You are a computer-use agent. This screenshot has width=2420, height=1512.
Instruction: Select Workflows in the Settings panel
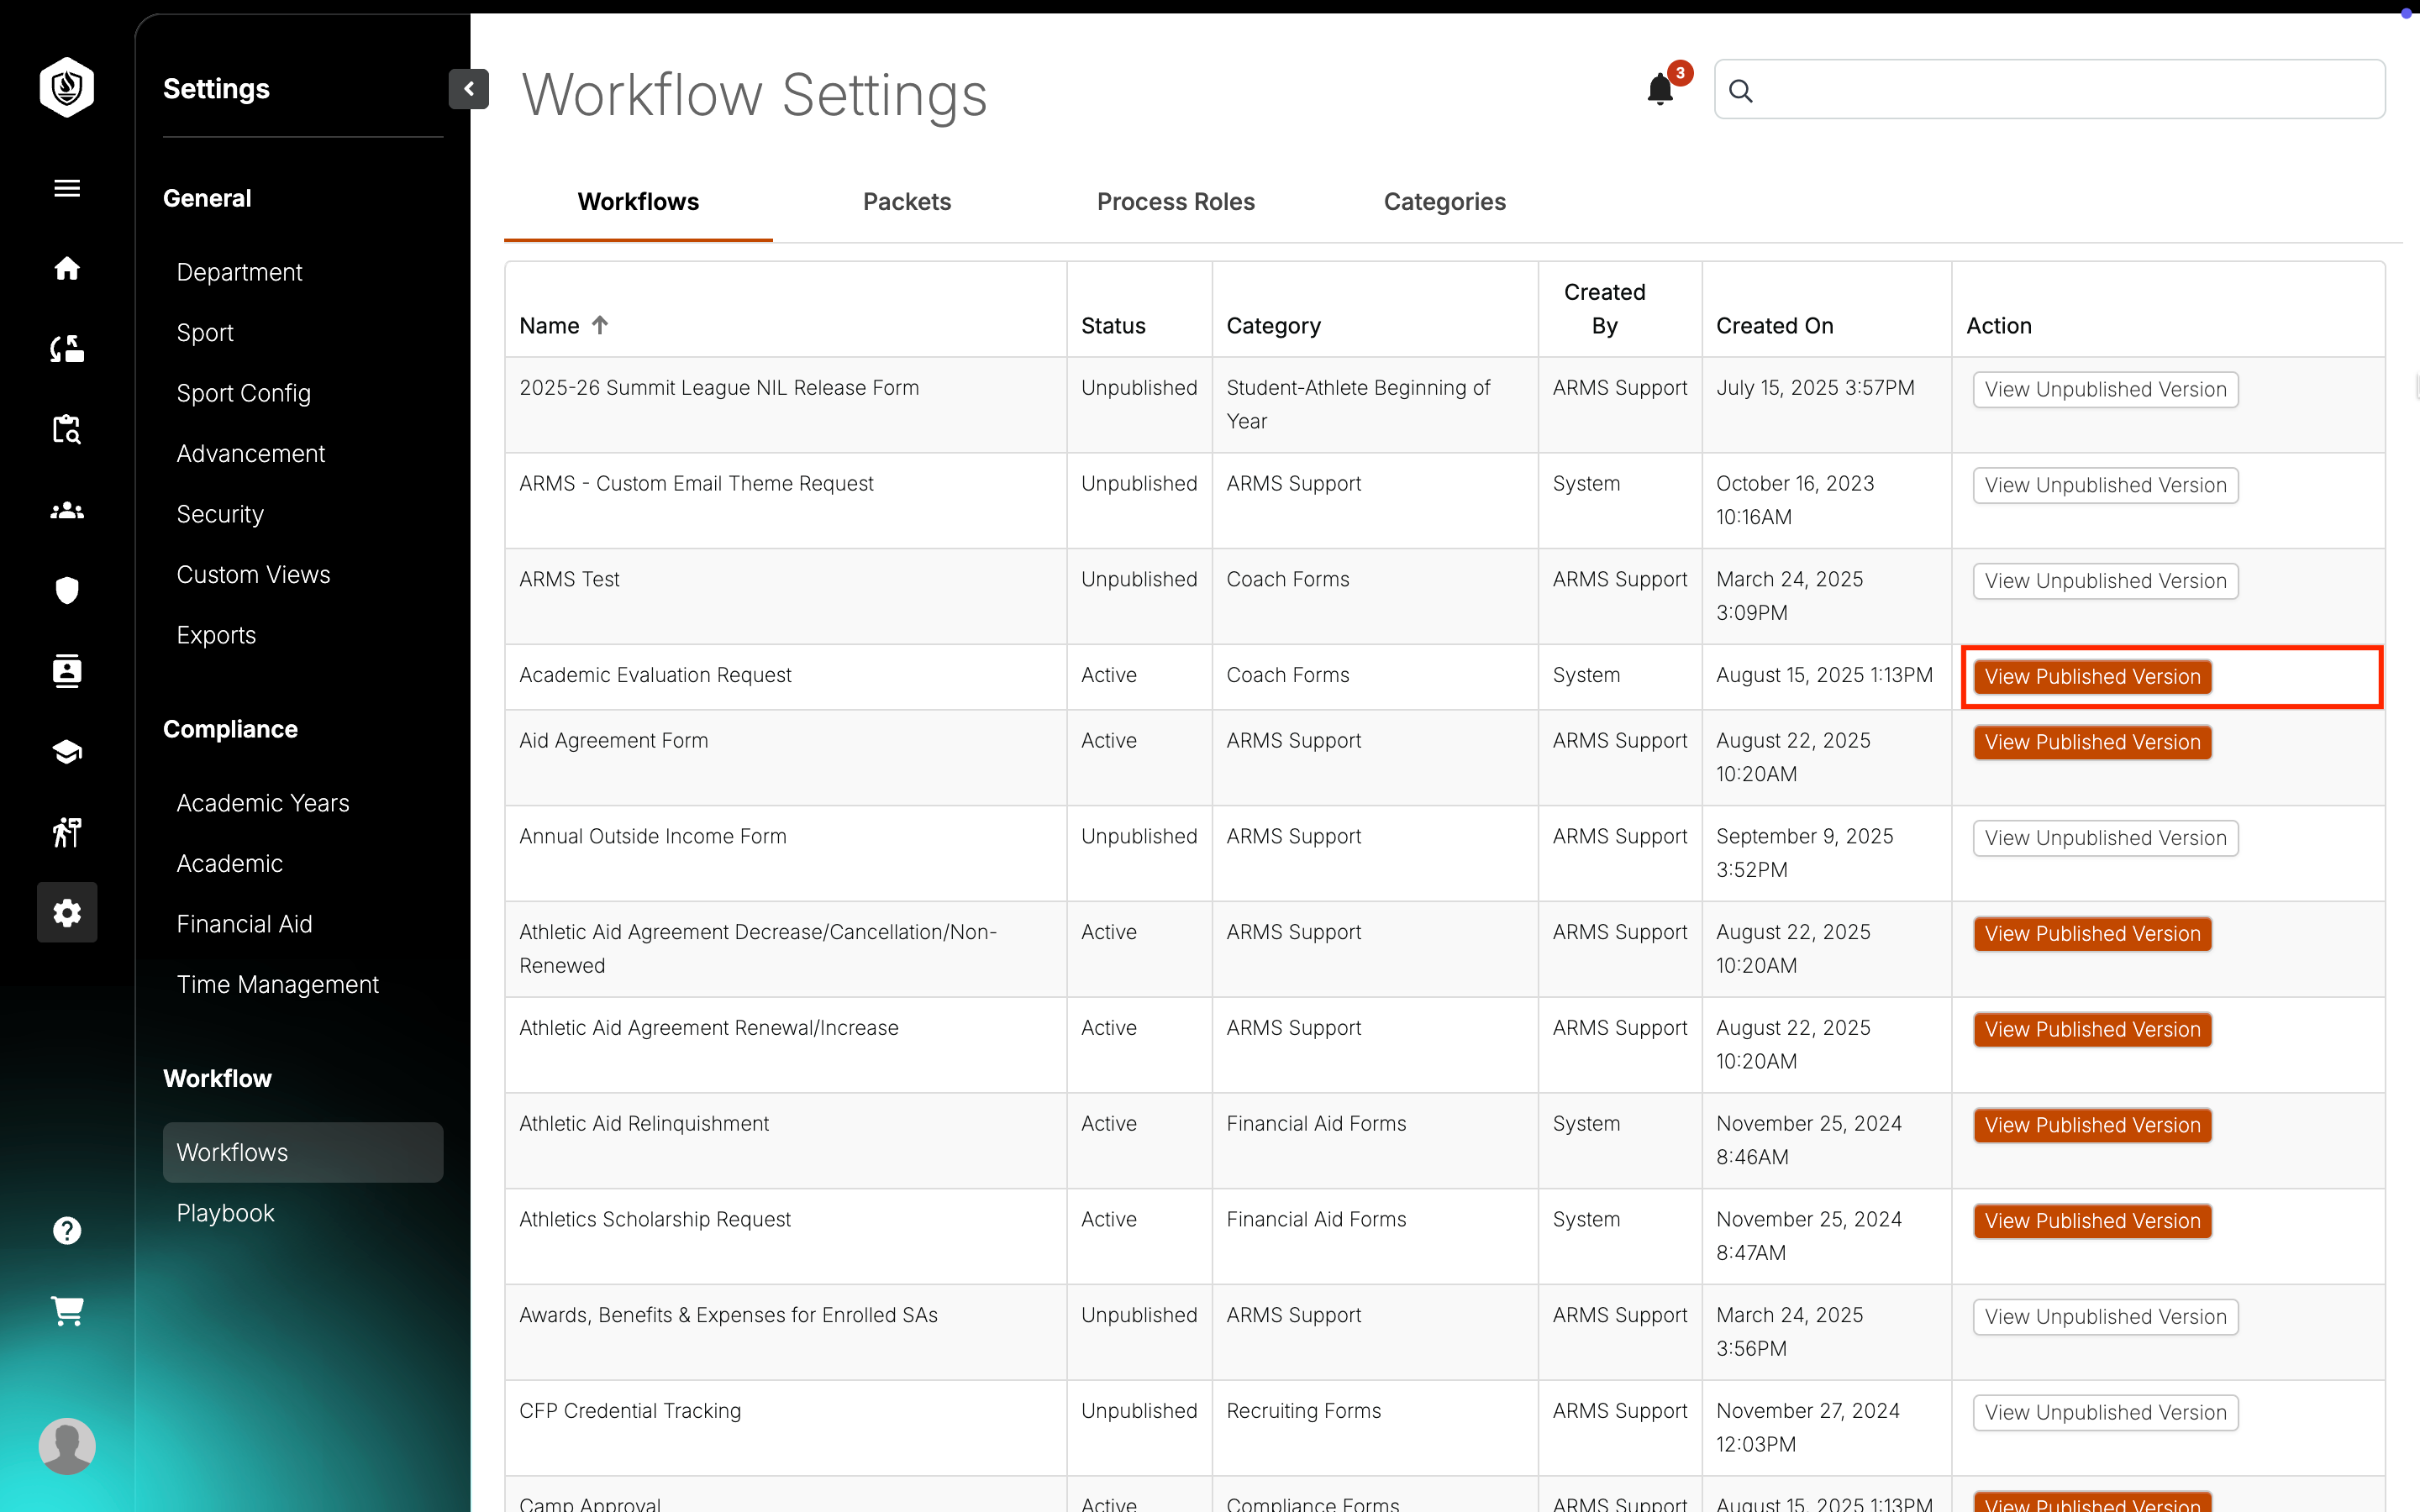click(302, 1152)
